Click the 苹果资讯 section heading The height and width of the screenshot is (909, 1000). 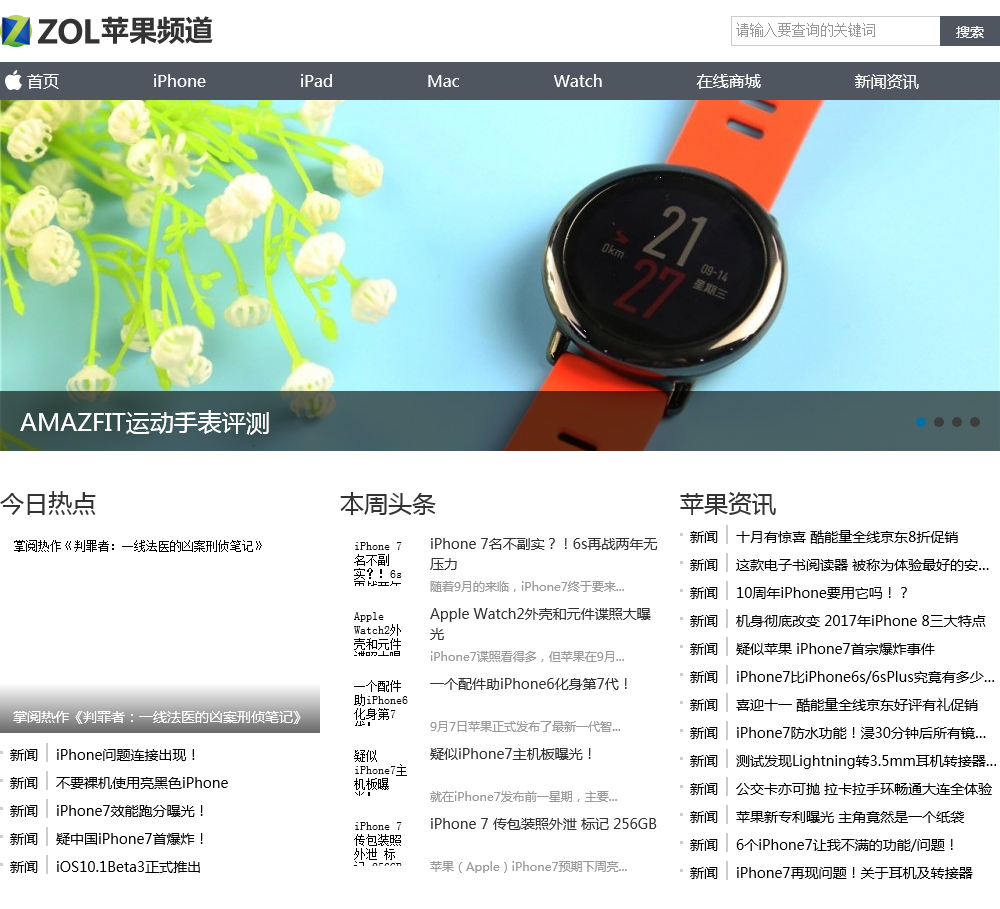coord(728,505)
